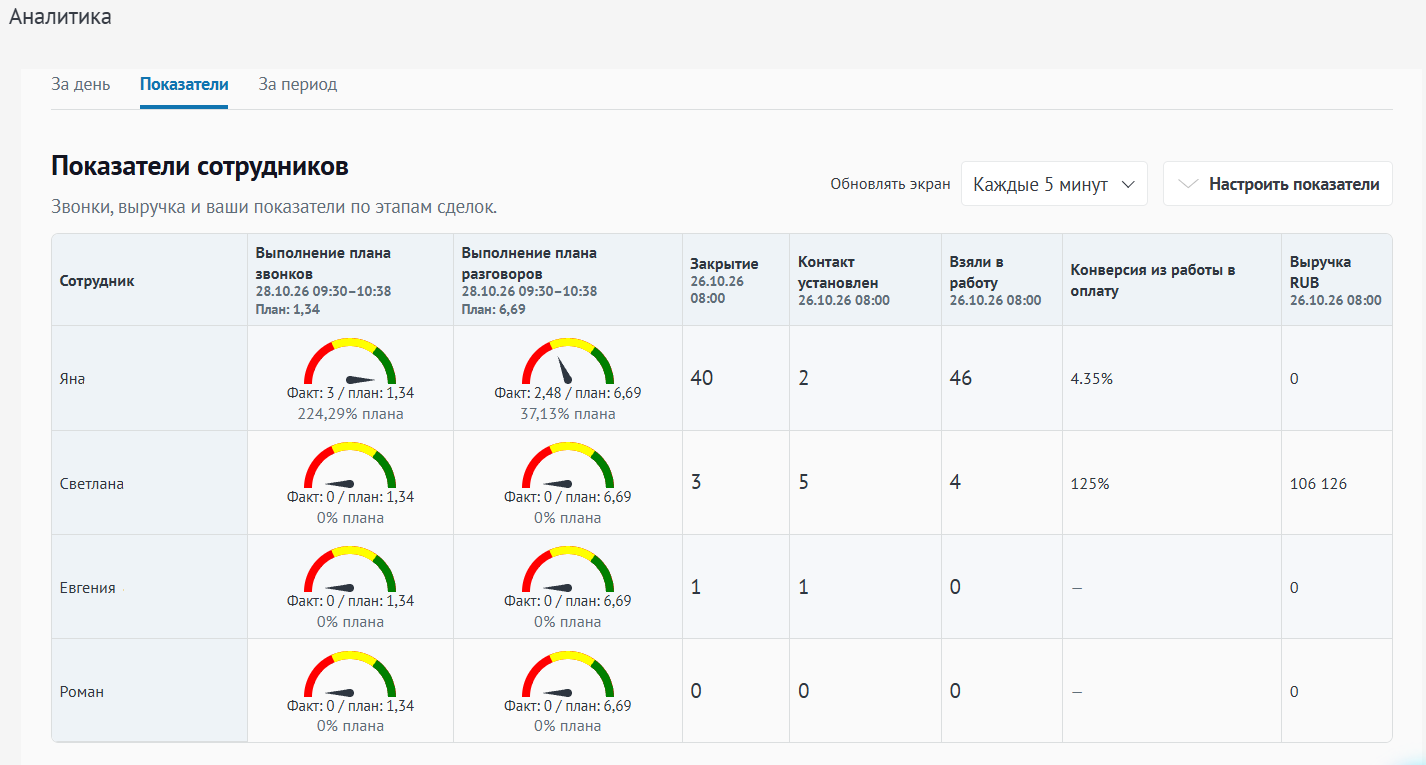The image size is (1426, 765).
Task: Select the Показатели tab
Action: point(184,84)
